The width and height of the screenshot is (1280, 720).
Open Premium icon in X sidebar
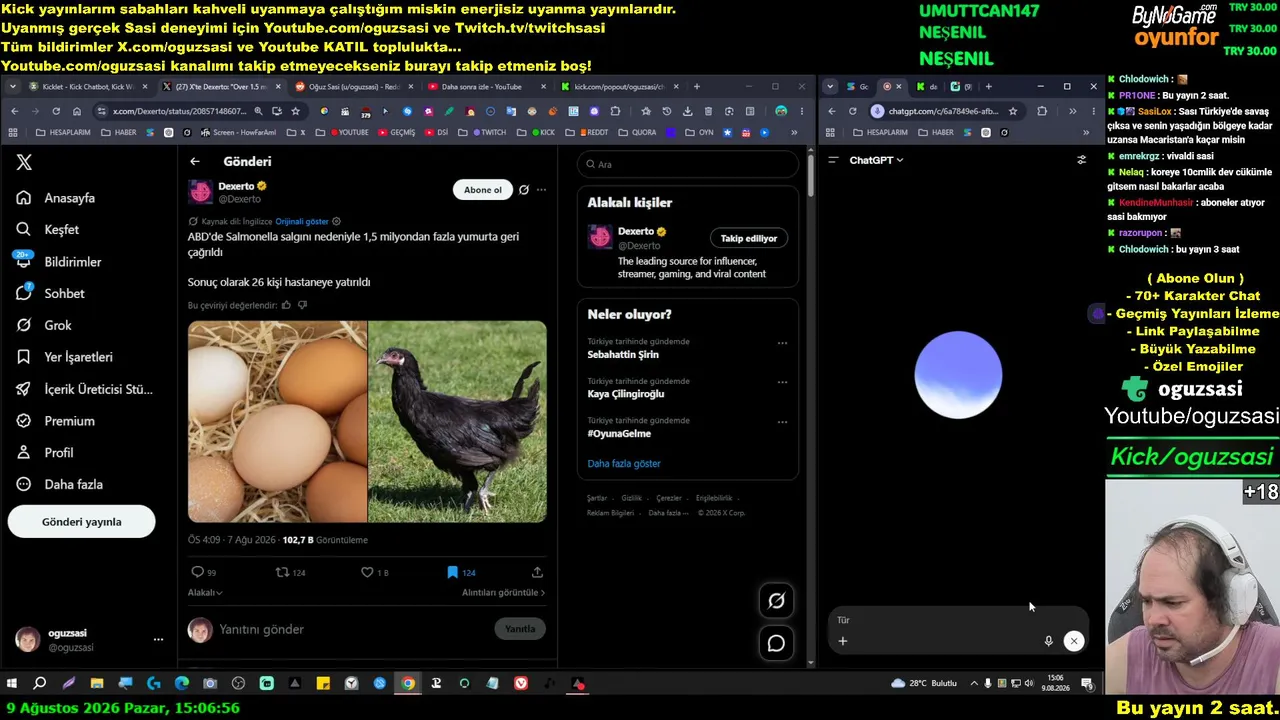pyautogui.click(x=24, y=421)
